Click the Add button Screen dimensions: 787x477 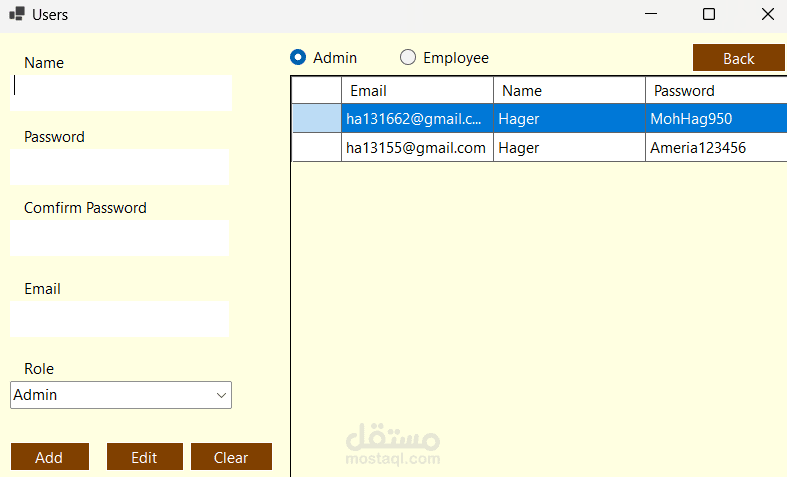click(x=50, y=456)
